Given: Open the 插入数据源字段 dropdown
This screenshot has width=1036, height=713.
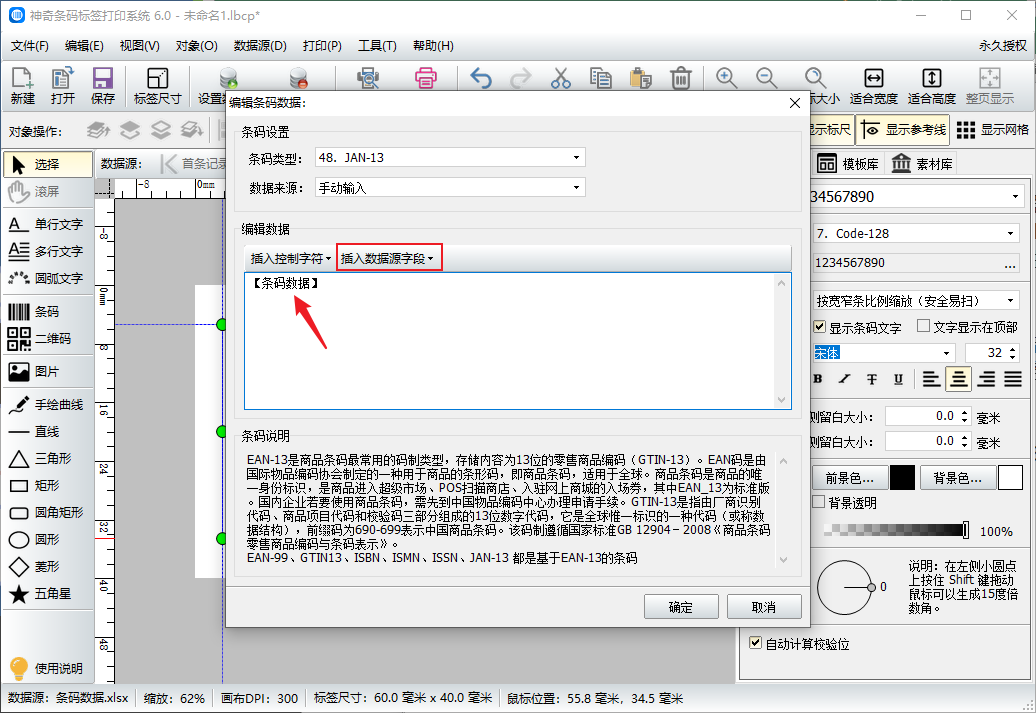Looking at the screenshot, I should 388,259.
